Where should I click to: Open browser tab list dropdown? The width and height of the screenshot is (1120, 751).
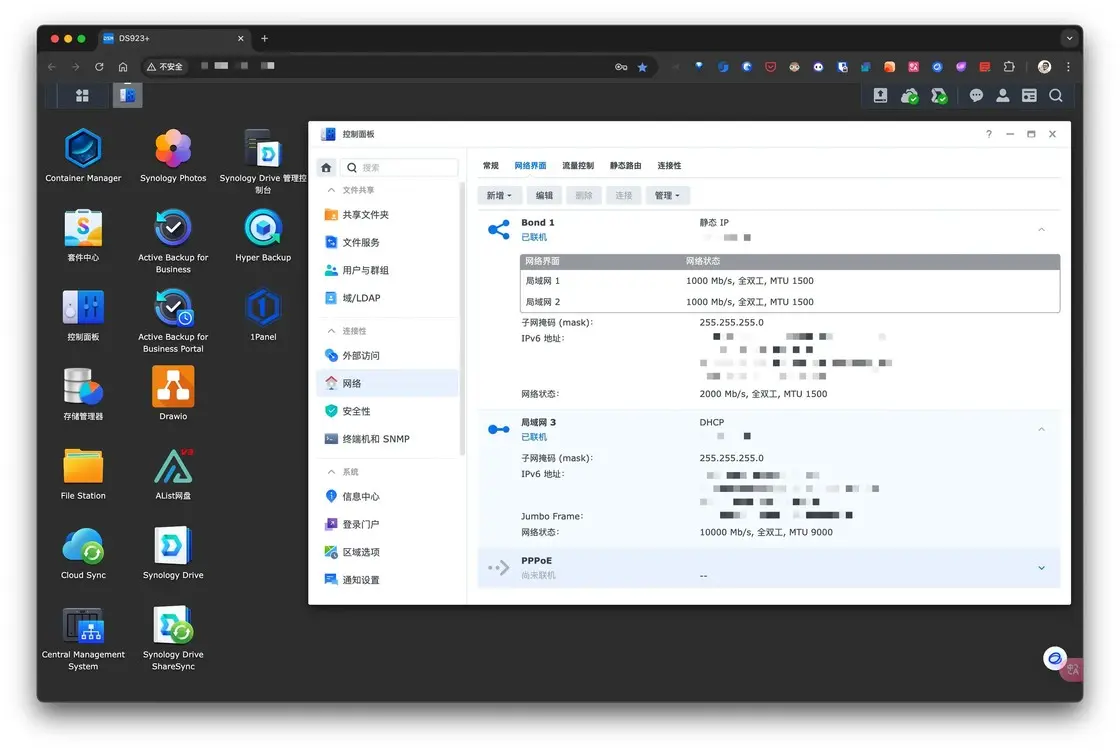click(1069, 38)
